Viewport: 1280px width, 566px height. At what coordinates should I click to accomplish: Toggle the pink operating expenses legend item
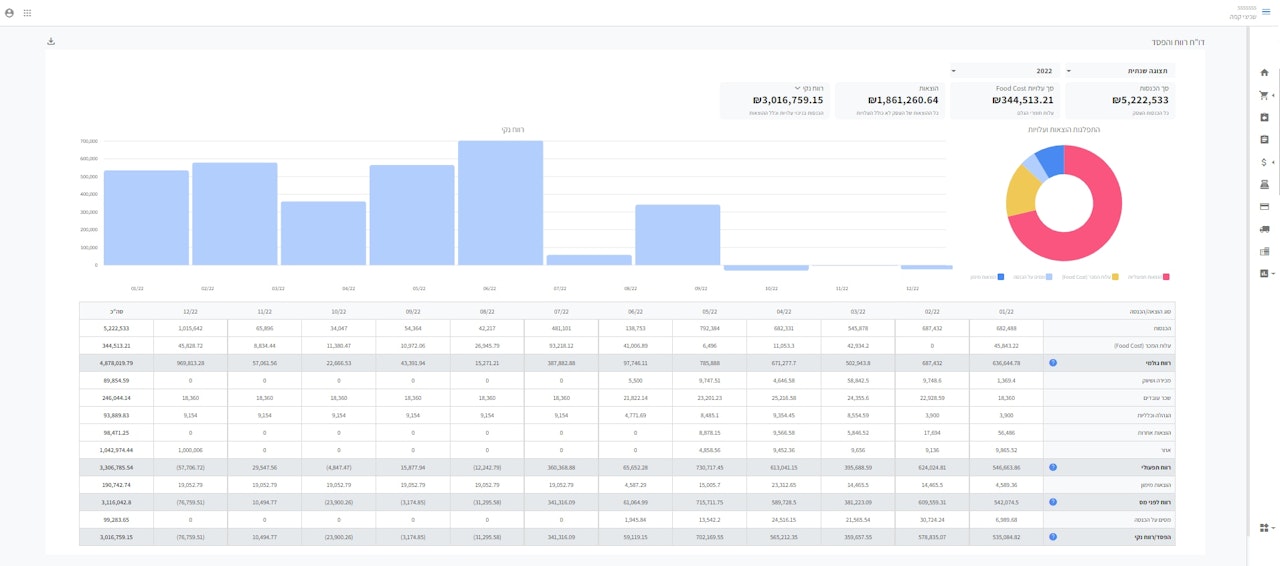(x=1148, y=276)
